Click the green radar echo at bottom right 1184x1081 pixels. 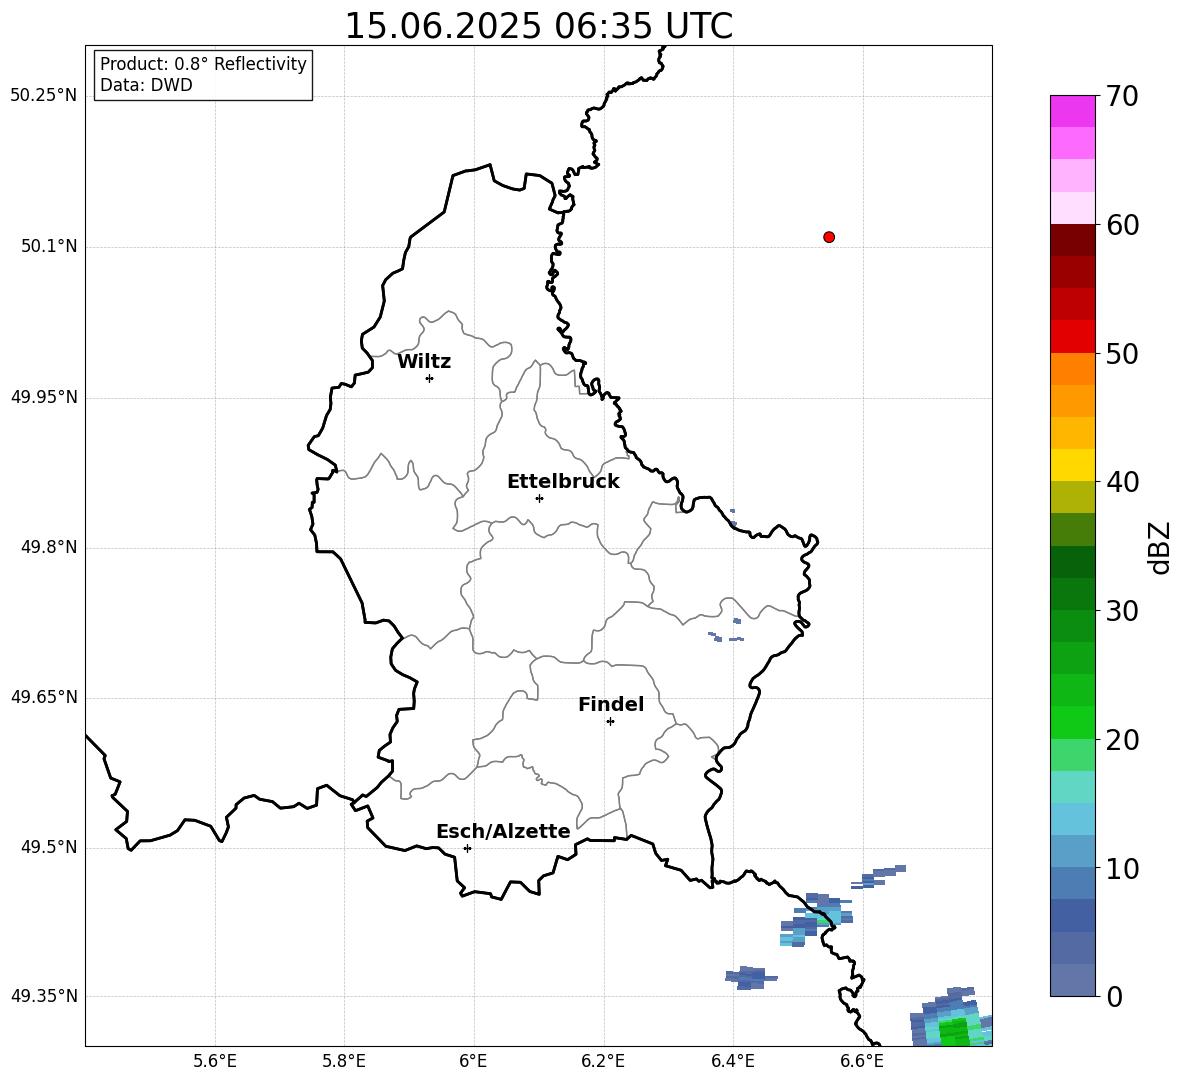954,1031
